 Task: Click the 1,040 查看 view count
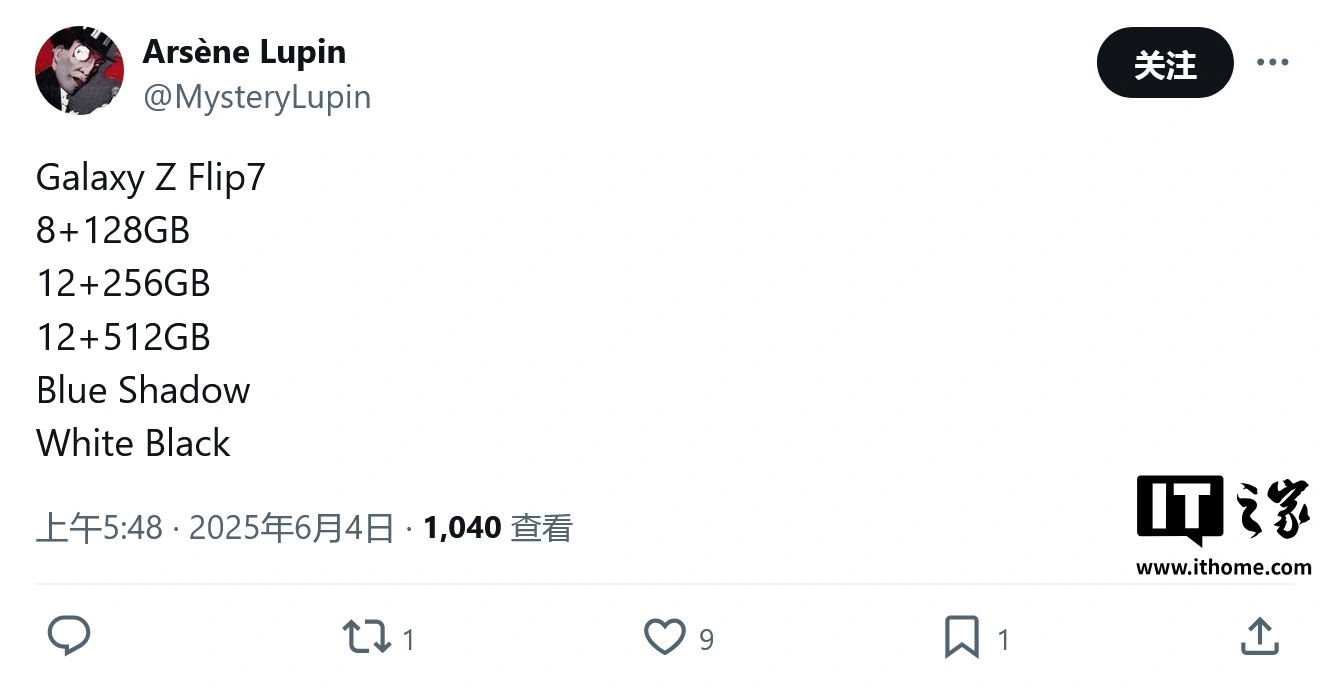pos(497,528)
